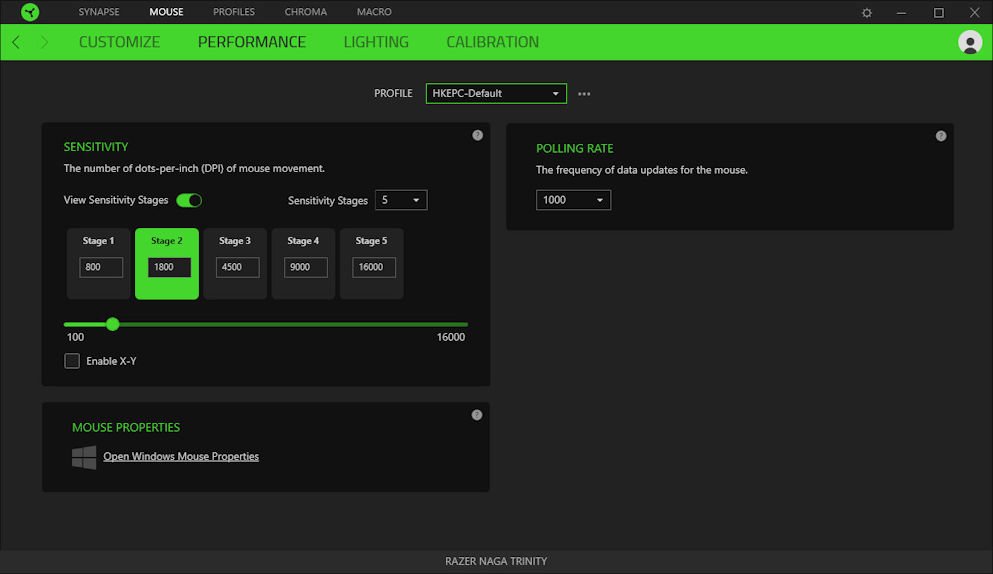Image resolution: width=993 pixels, height=574 pixels.
Task: Click the Razer Naga Trinity device label
Action: point(496,561)
